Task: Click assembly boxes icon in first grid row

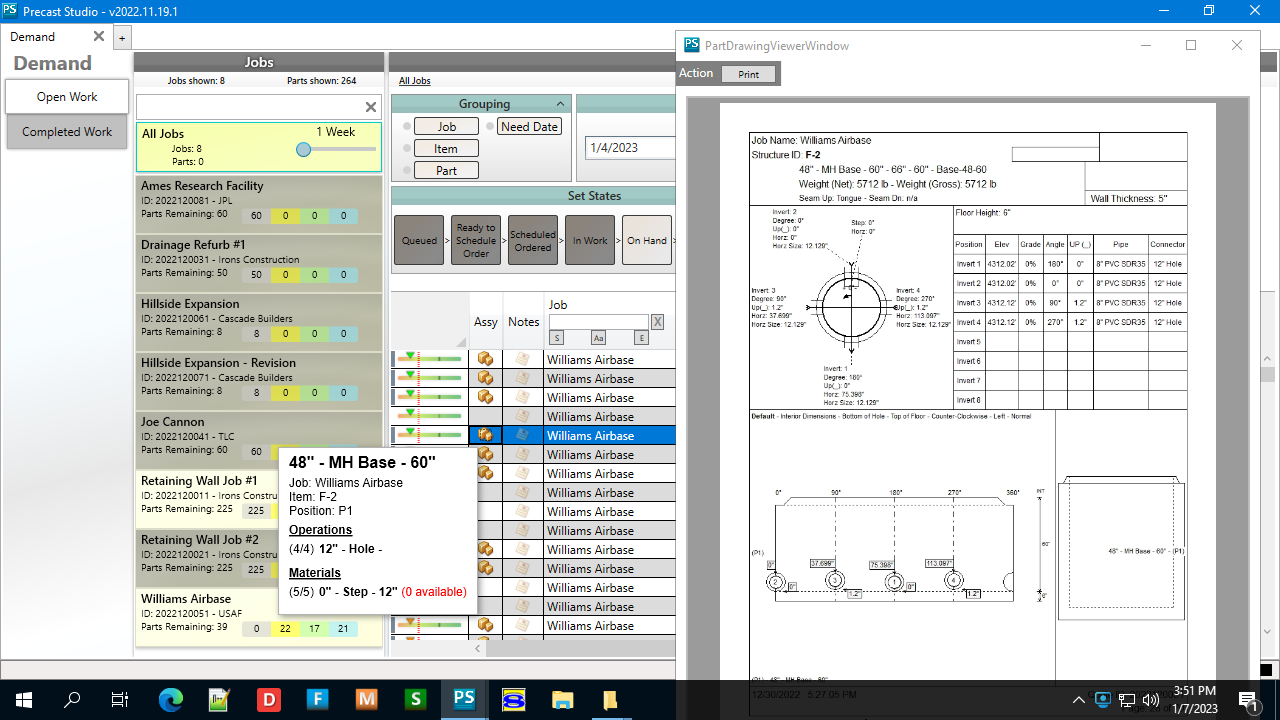Action: coord(485,359)
